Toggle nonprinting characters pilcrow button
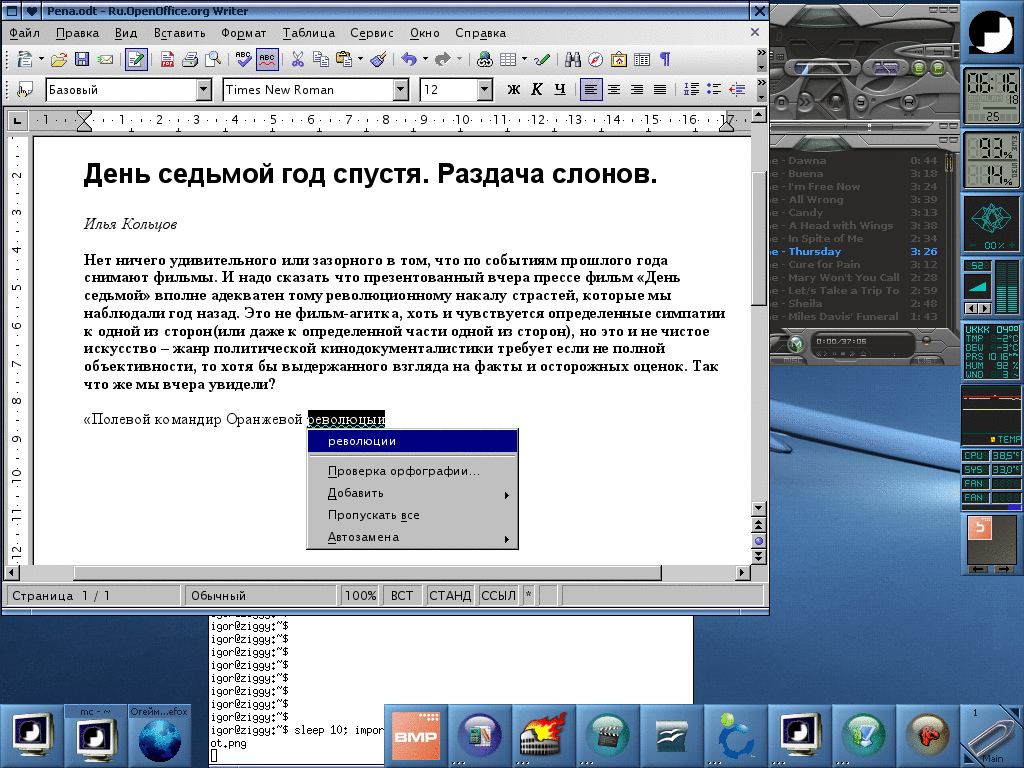 (664, 59)
